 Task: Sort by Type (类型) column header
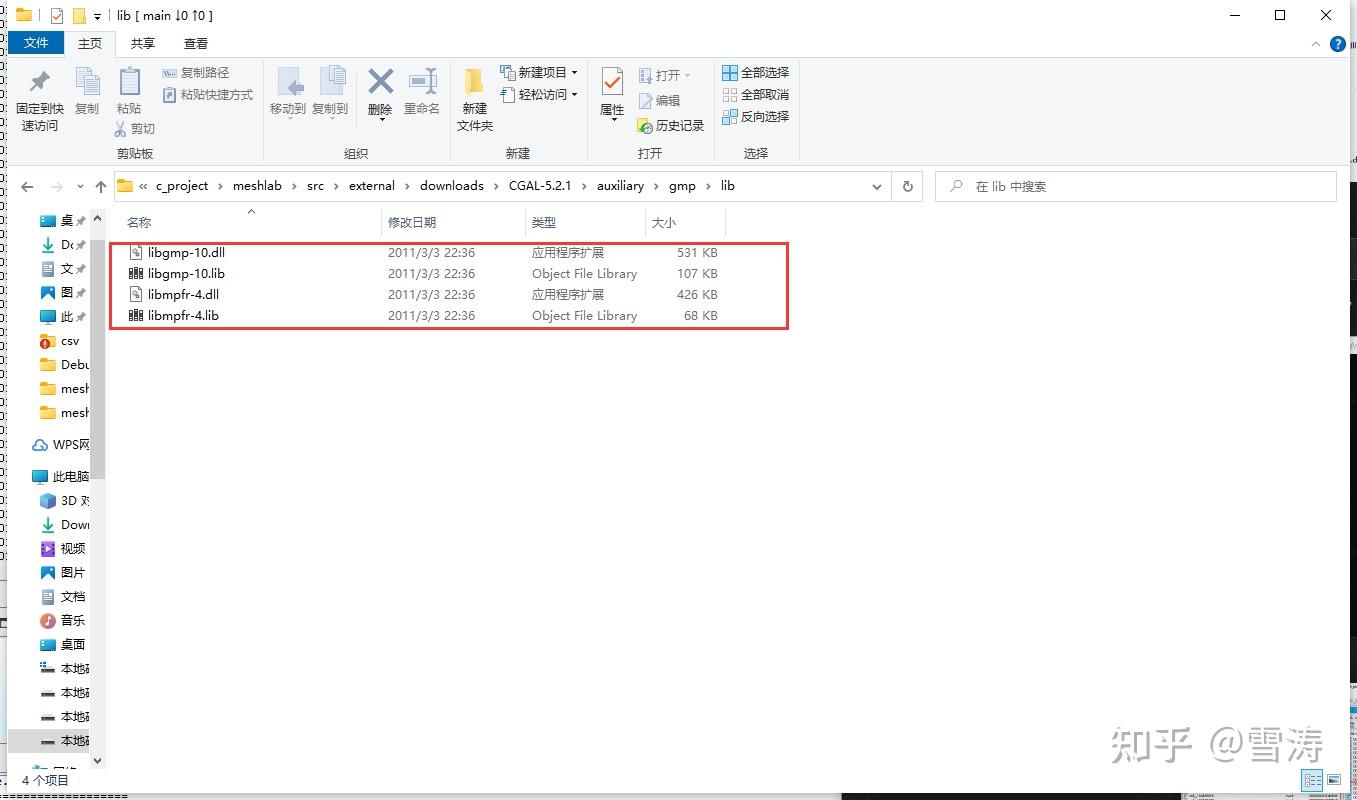tap(544, 222)
